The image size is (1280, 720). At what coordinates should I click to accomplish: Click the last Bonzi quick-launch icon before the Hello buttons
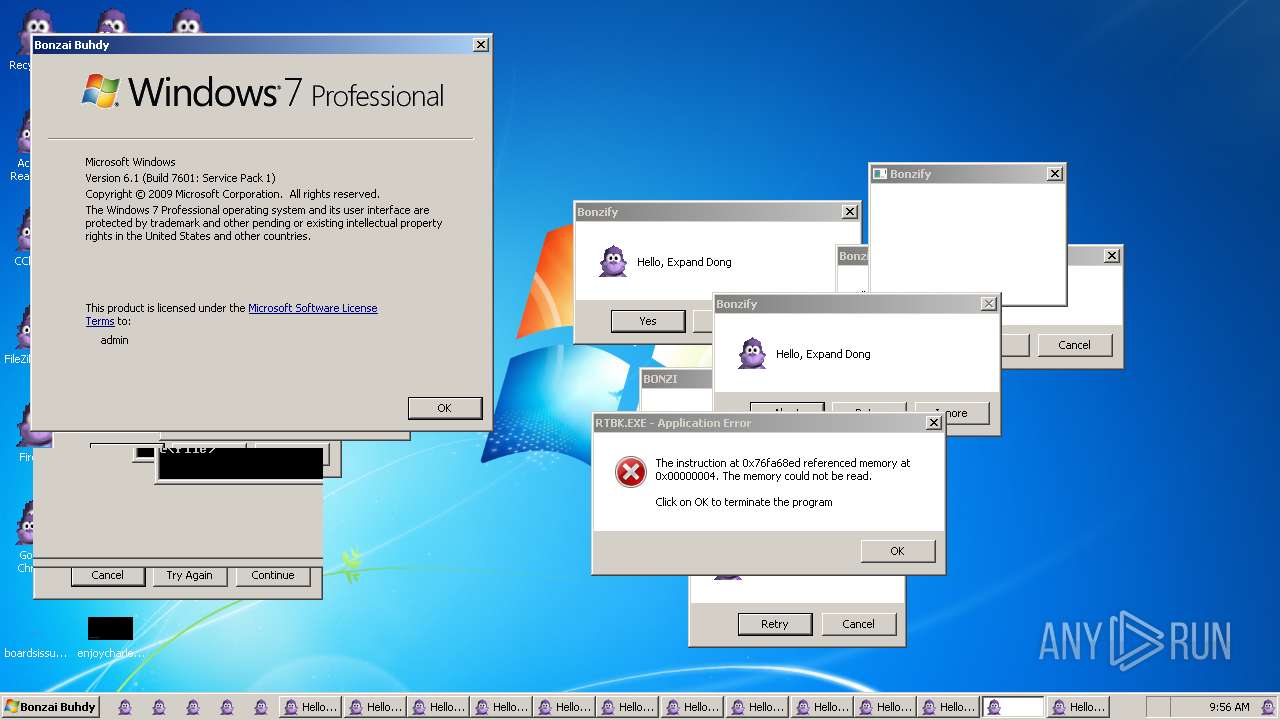coord(261,707)
